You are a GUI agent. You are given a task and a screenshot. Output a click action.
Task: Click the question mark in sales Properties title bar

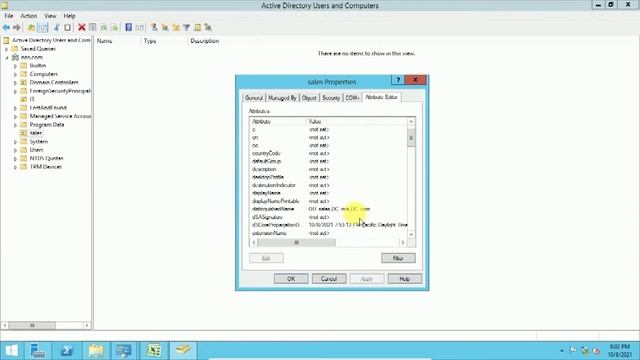398,80
